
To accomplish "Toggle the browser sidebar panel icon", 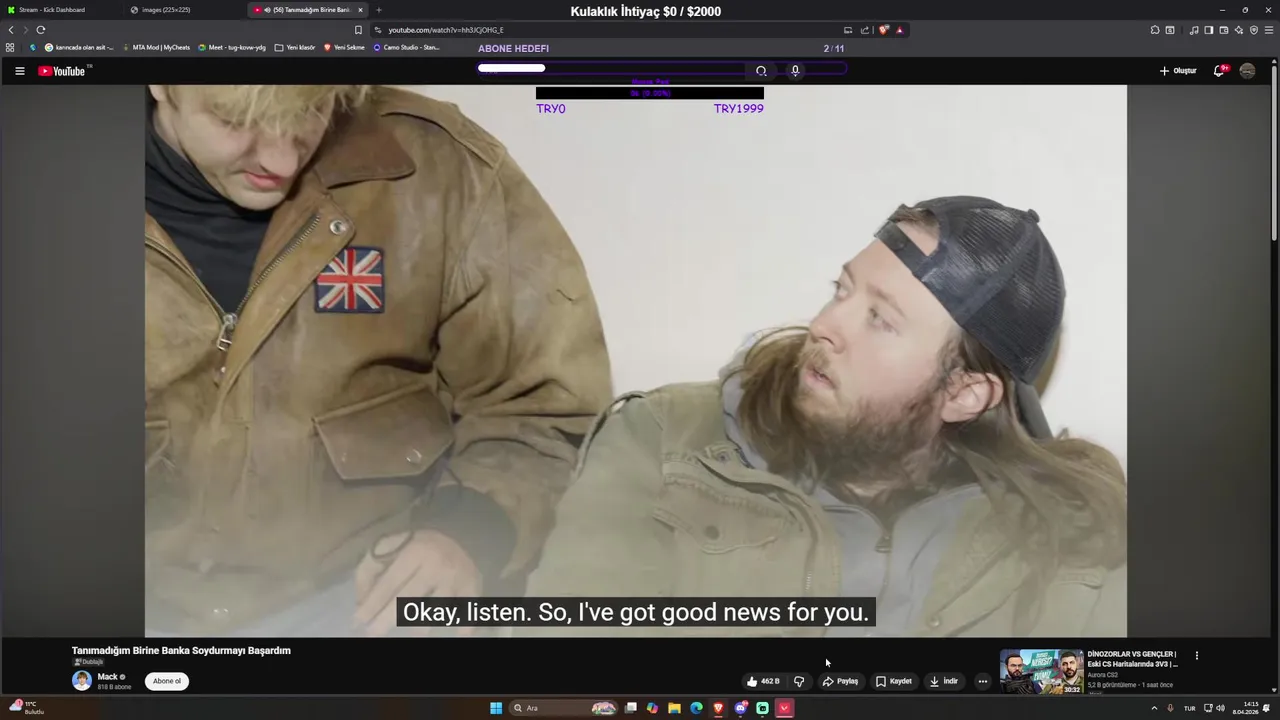I will [1209, 30].
